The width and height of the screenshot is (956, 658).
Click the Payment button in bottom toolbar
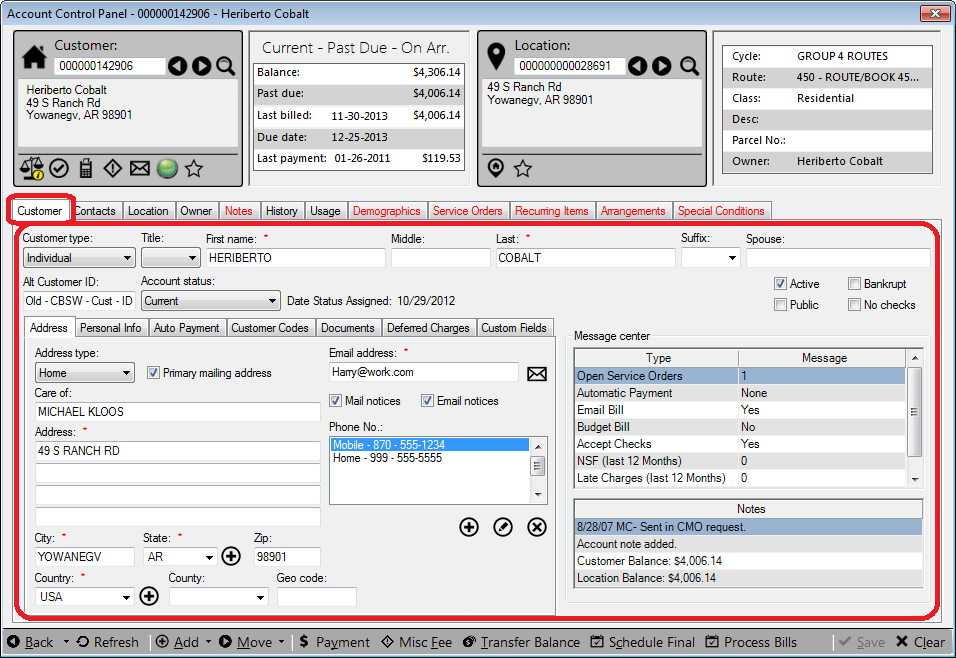(x=335, y=642)
